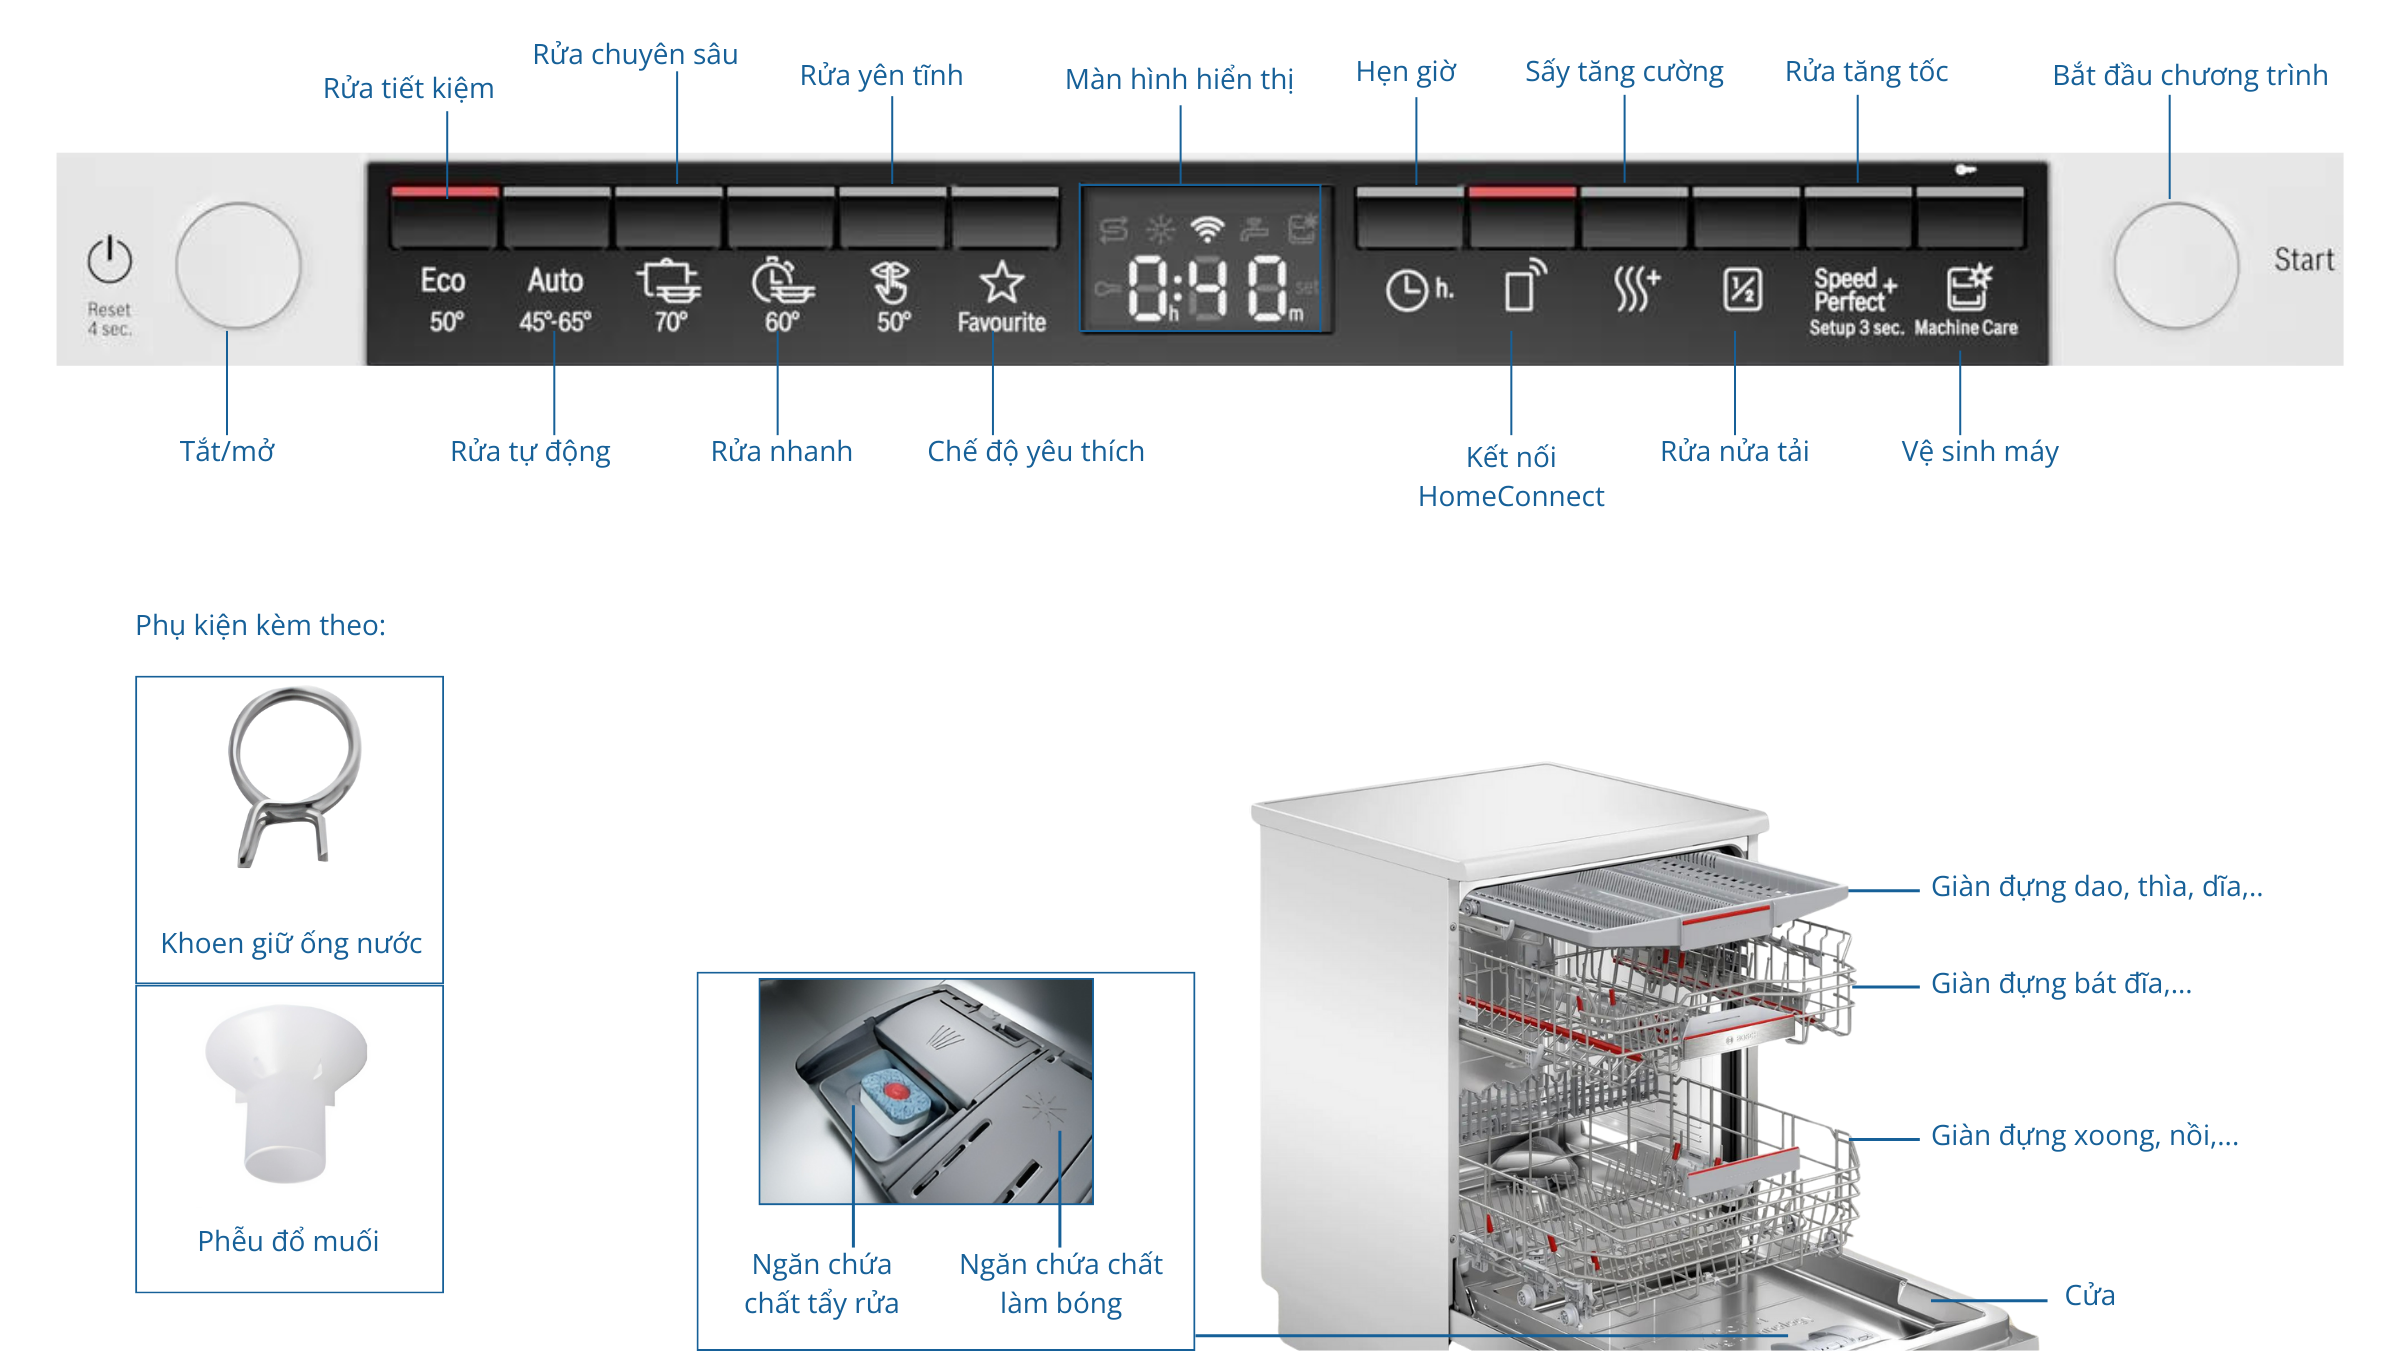Tap the Favourite star icon
Screen dimensions: 2400x1351
(1001, 283)
